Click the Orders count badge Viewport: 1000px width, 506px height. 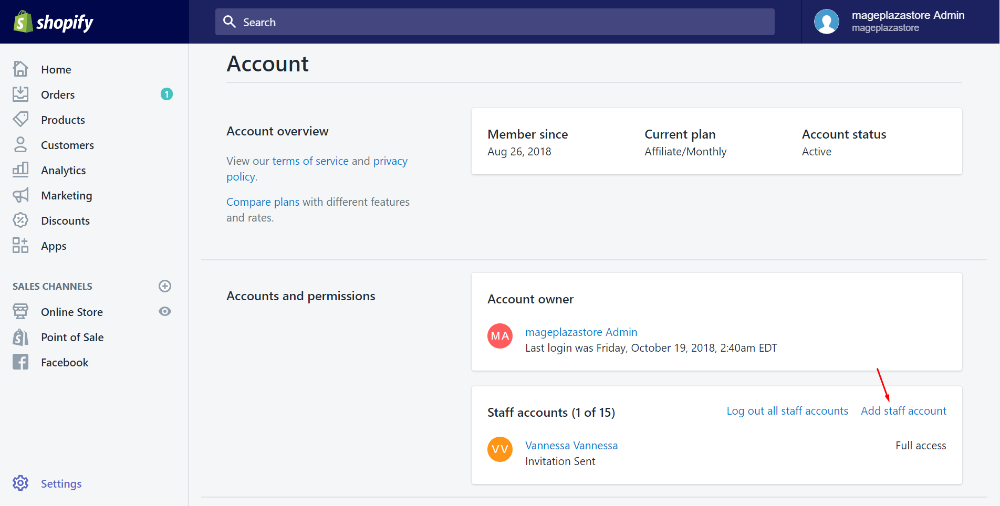coord(166,94)
